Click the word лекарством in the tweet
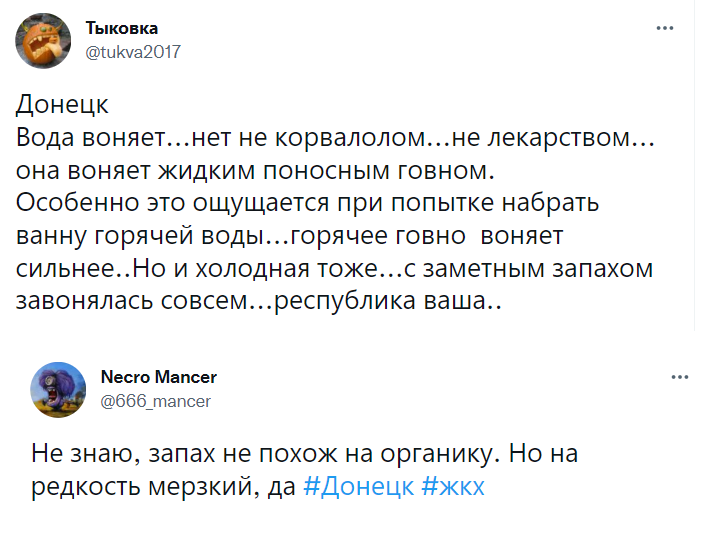This screenshot has height=560, width=711. (x=560, y=137)
